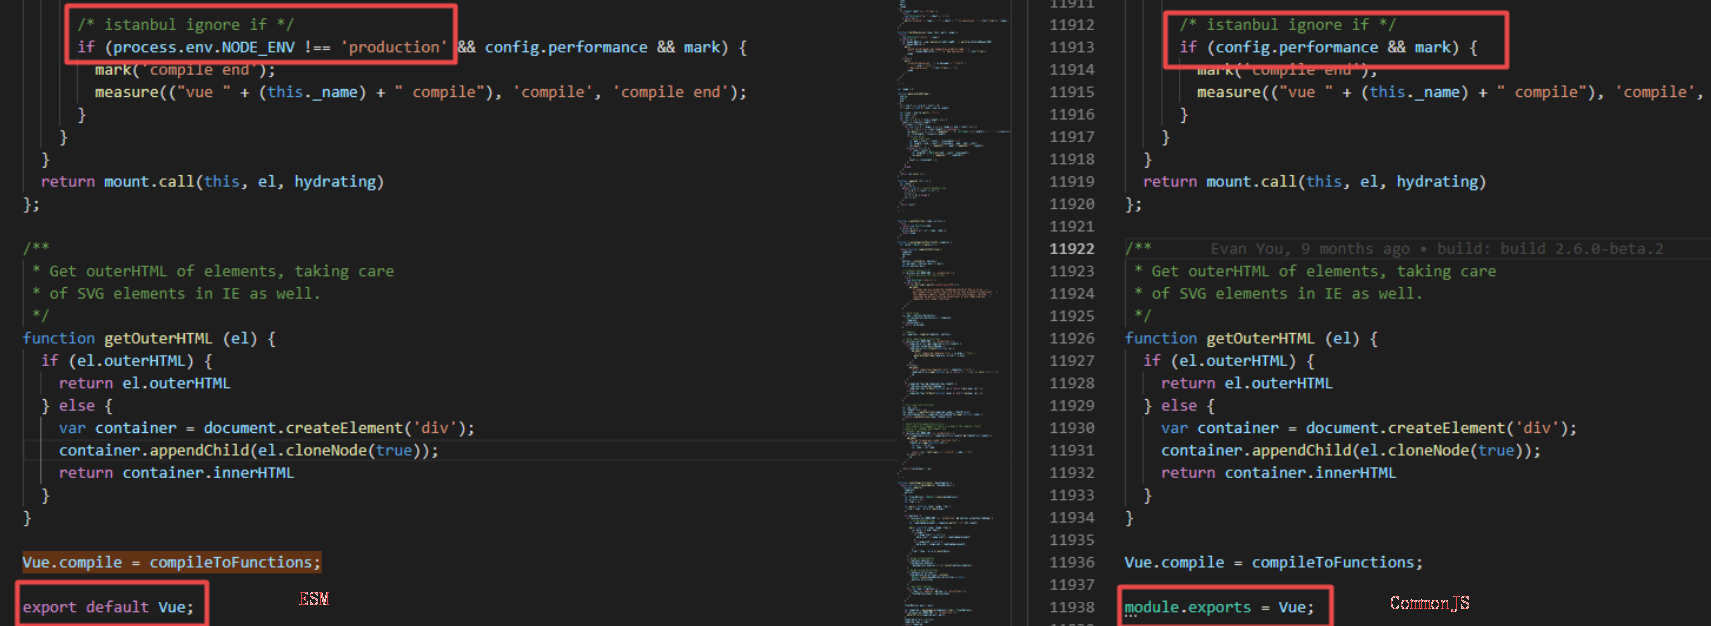Click line number 11938 in the right gutter
Screen dimensions: 1711x626
pyautogui.click(x=1071, y=607)
